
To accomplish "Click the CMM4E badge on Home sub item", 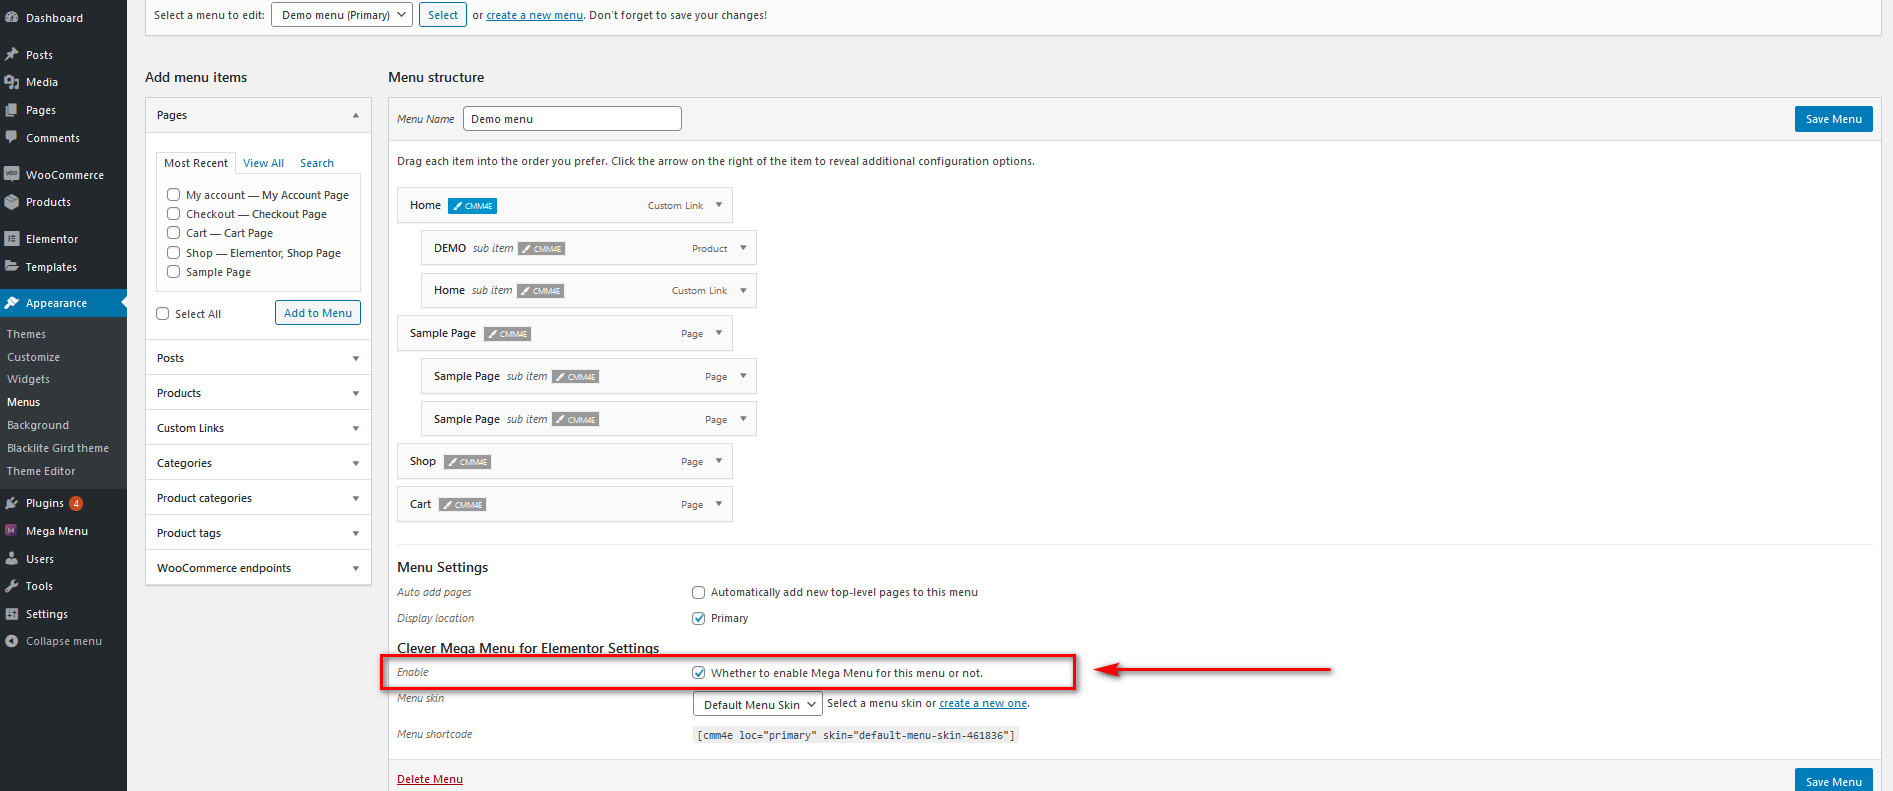I will click(540, 291).
